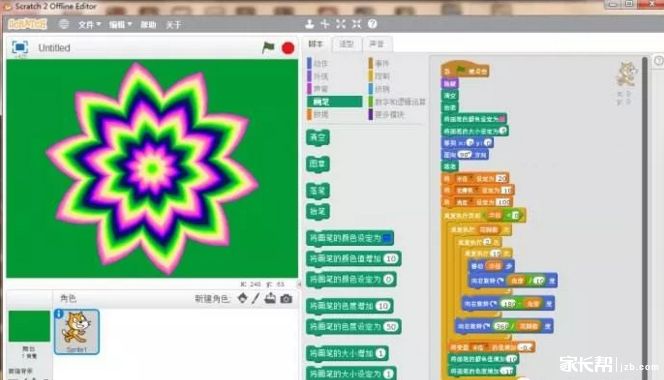
Task: Select the 画笔 (Pen) block category
Action: point(335,102)
